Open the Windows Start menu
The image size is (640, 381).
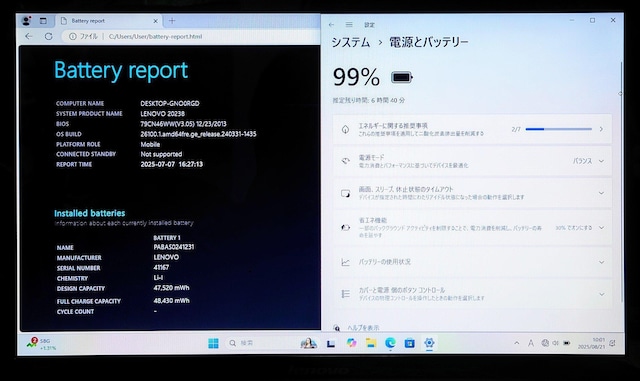(213, 343)
